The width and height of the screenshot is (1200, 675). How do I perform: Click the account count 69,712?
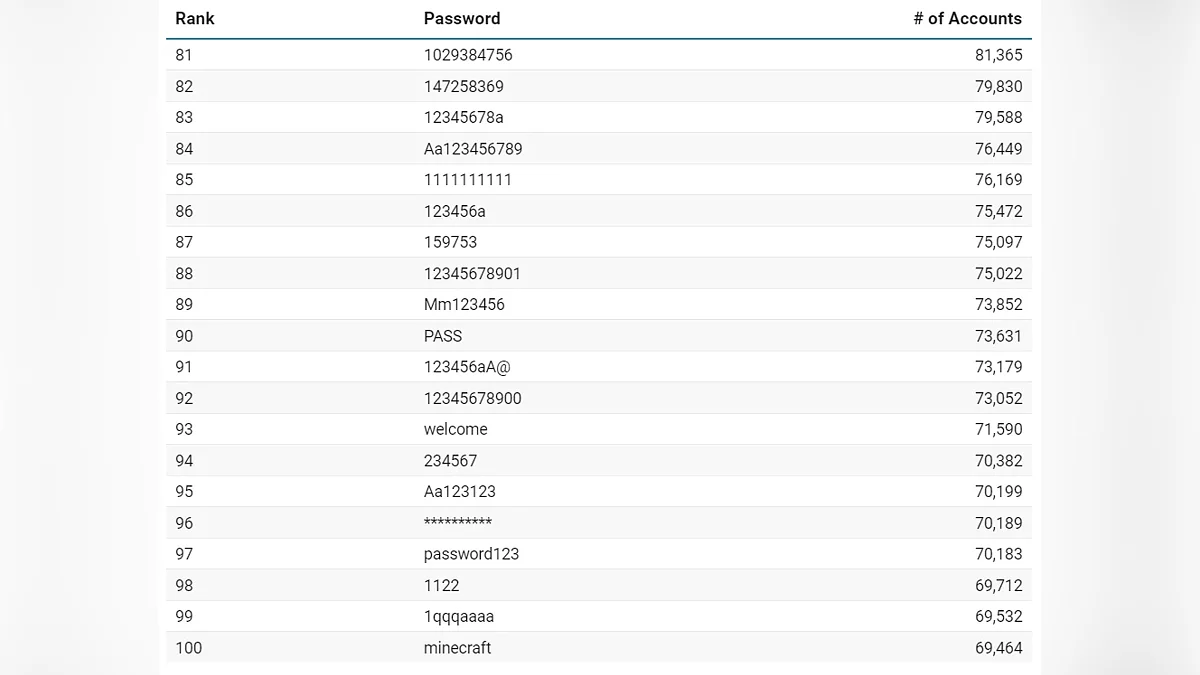[998, 585]
